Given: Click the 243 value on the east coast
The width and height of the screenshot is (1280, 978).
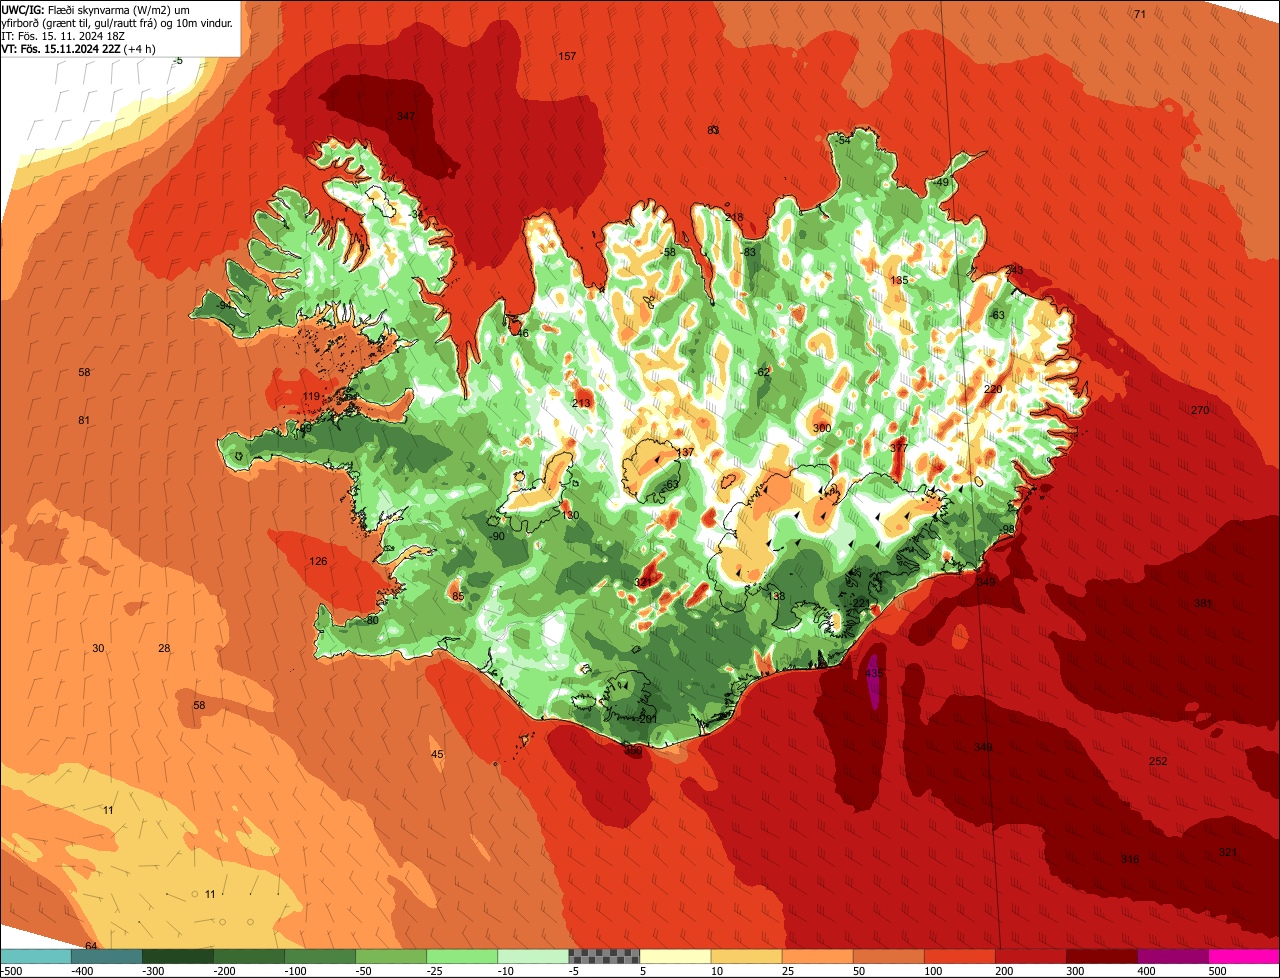Looking at the screenshot, I should (x=1014, y=270).
